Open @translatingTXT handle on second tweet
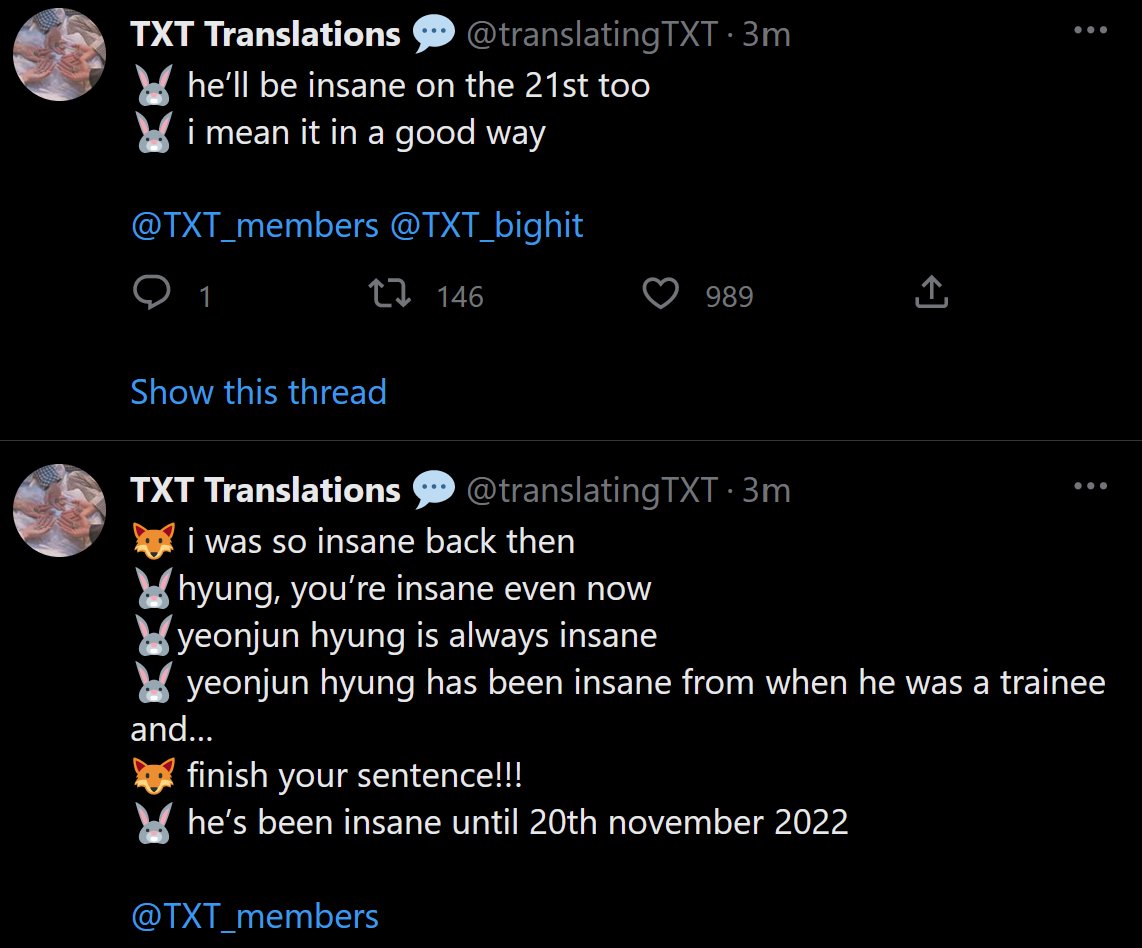Image resolution: width=1142 pixels, height=948 pixels. pyautogui.click(x=592, y=491)
